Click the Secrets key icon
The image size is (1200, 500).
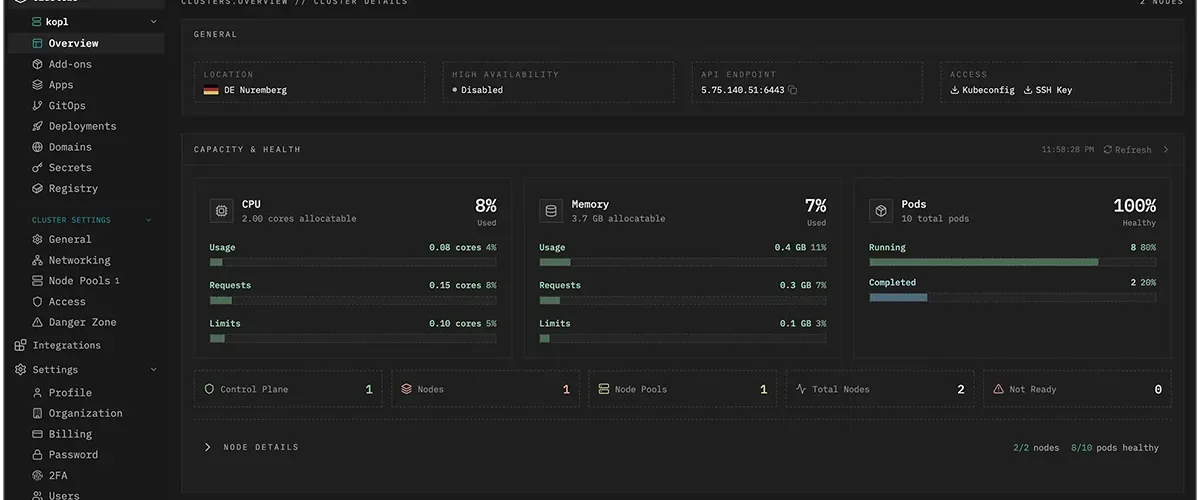[x=38, y=168]
